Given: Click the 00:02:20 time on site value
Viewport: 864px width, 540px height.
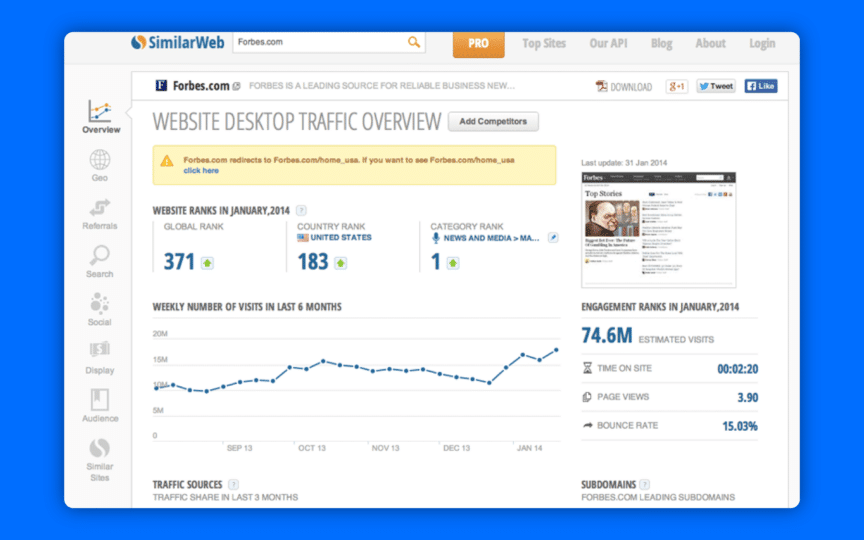Looking at the screenshot, I should tap(737, 369).
